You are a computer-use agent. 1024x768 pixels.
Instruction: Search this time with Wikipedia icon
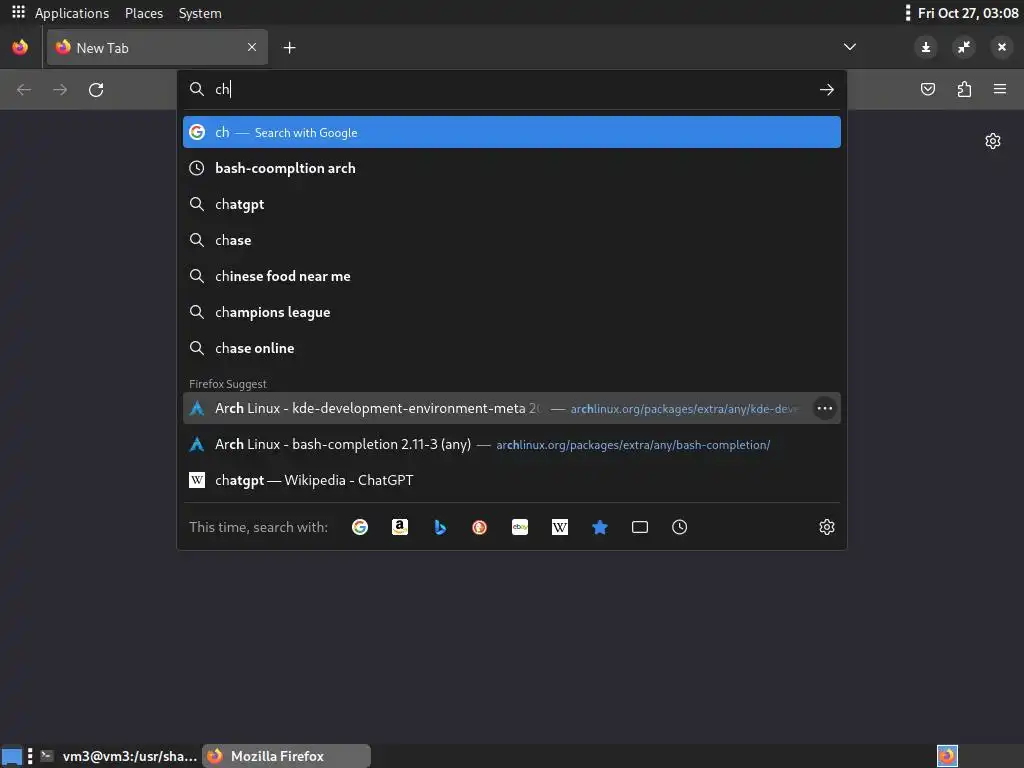point(560,527)
